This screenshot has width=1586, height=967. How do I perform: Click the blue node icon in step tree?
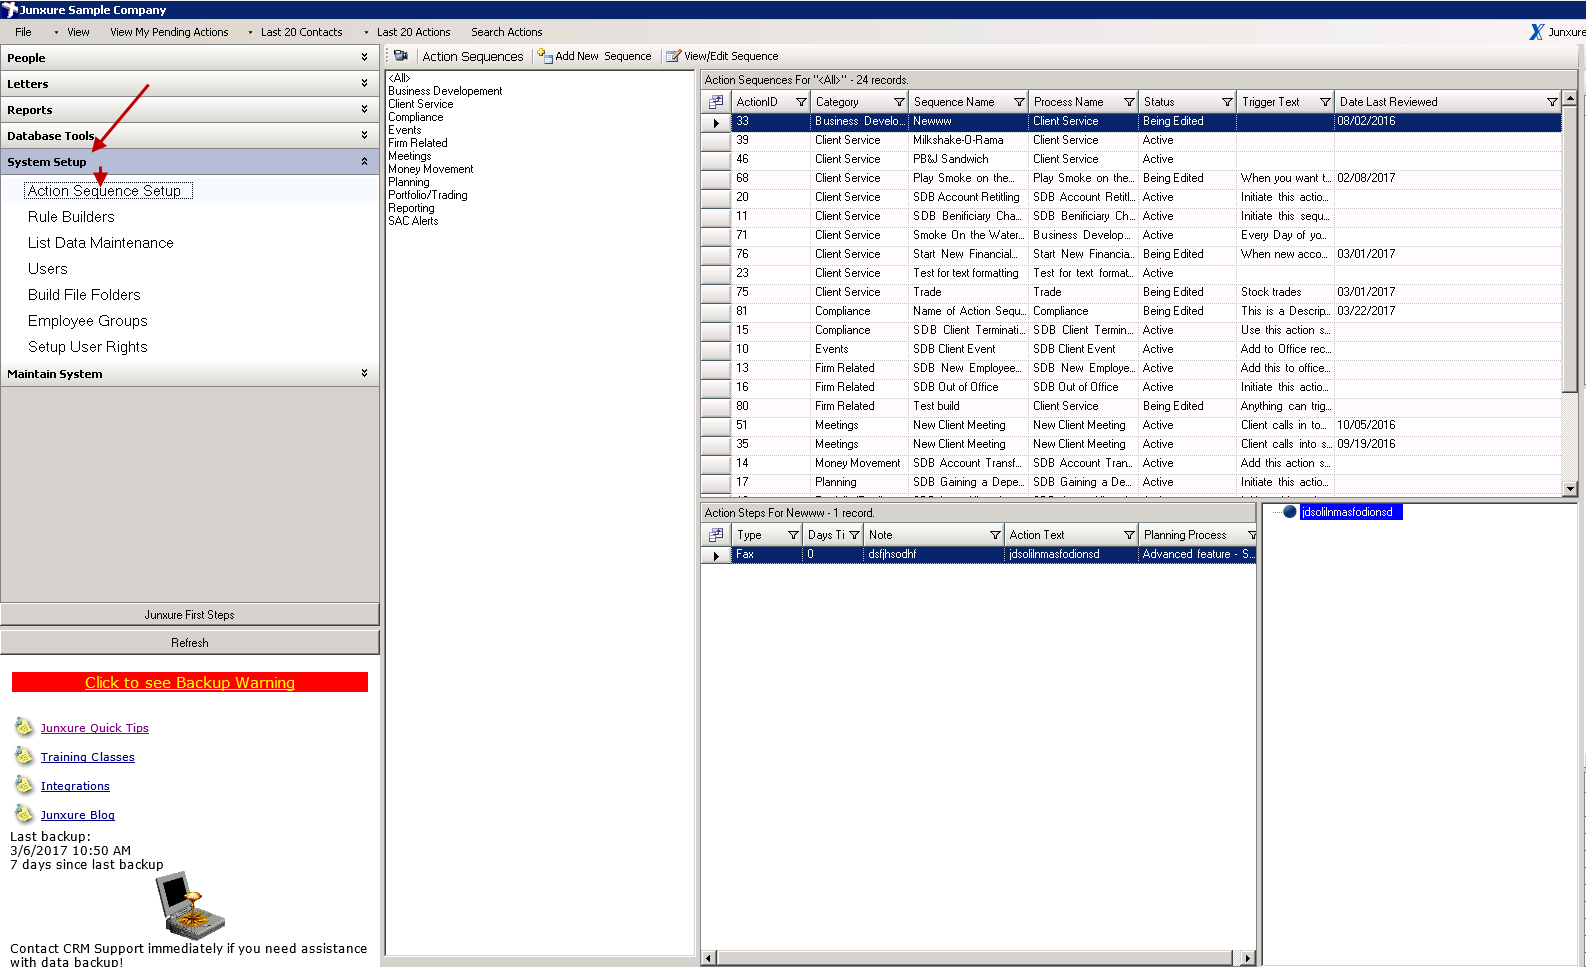pyautogui.click(x=1290, y=512)
